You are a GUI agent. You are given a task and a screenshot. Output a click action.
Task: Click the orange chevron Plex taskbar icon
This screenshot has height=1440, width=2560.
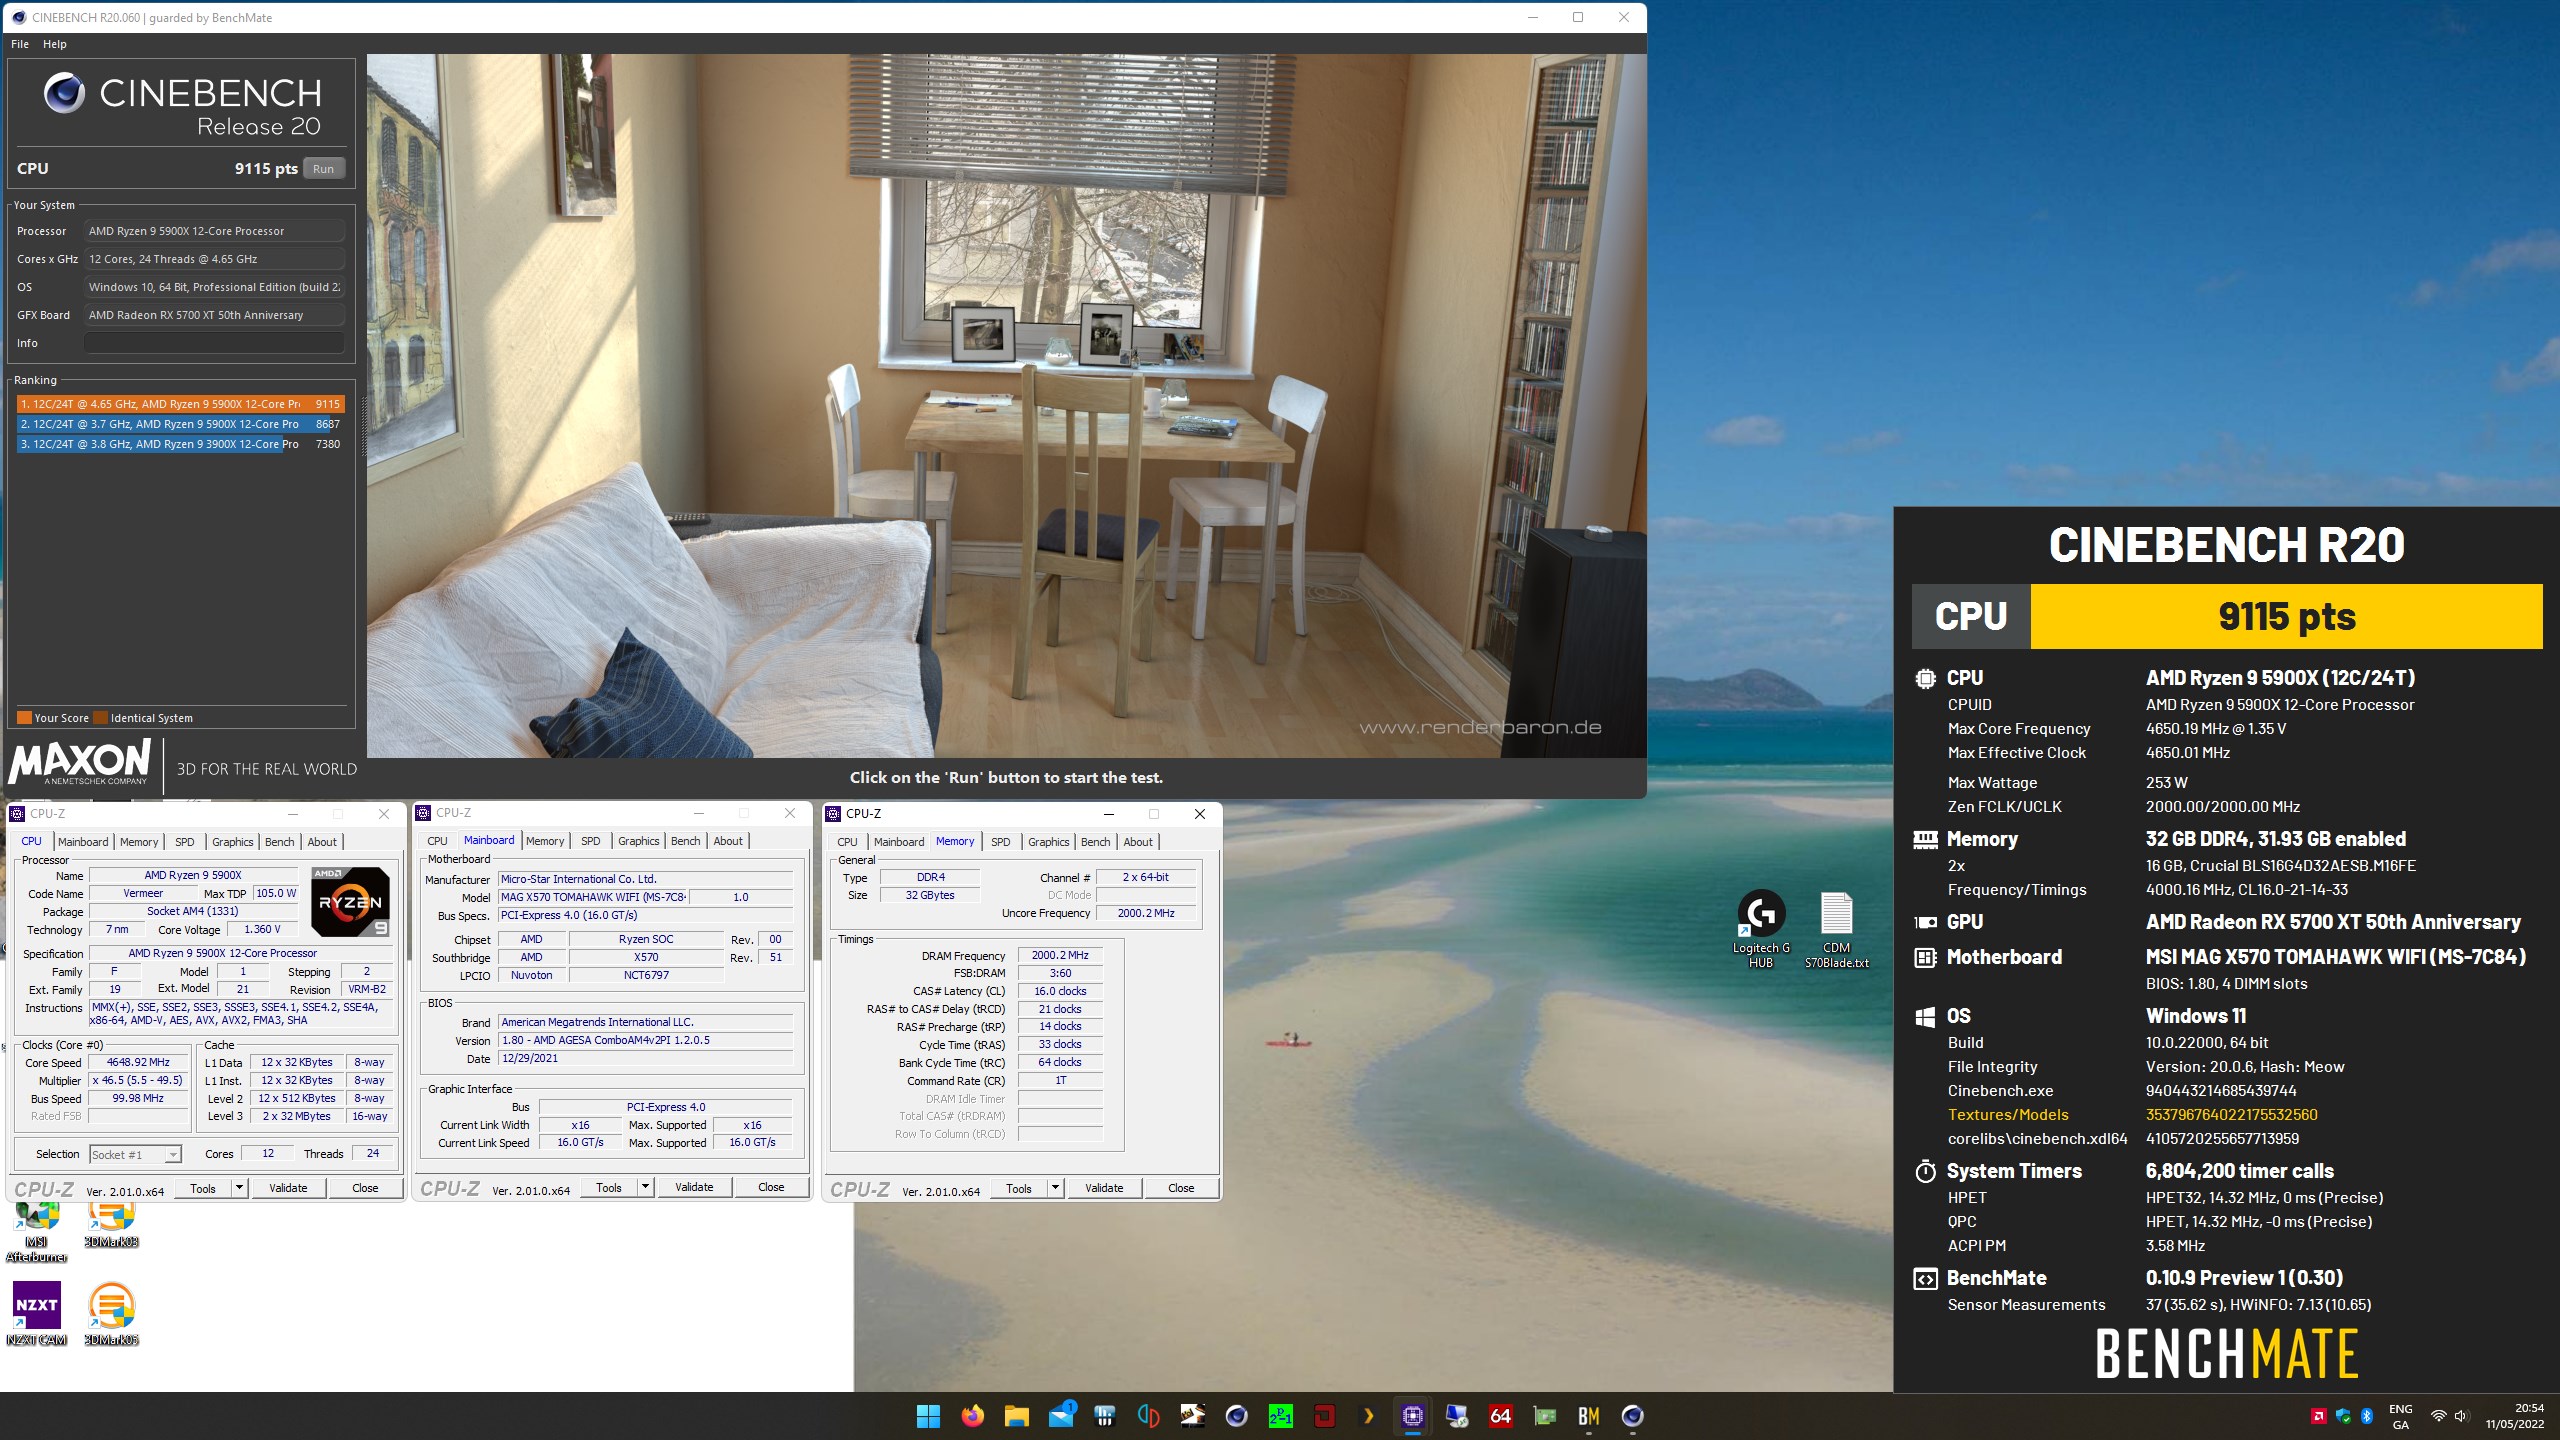[1368, 1416]
